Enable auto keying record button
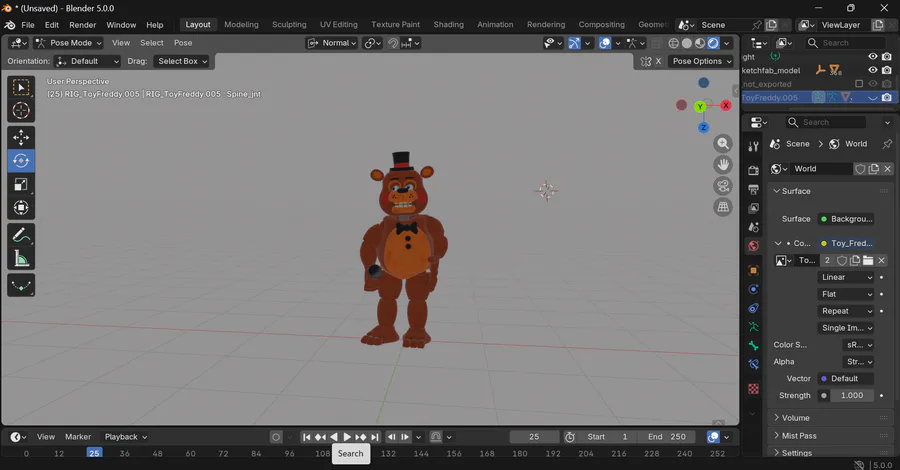Screen dimensions: 900x470 [x=276, y=437]
